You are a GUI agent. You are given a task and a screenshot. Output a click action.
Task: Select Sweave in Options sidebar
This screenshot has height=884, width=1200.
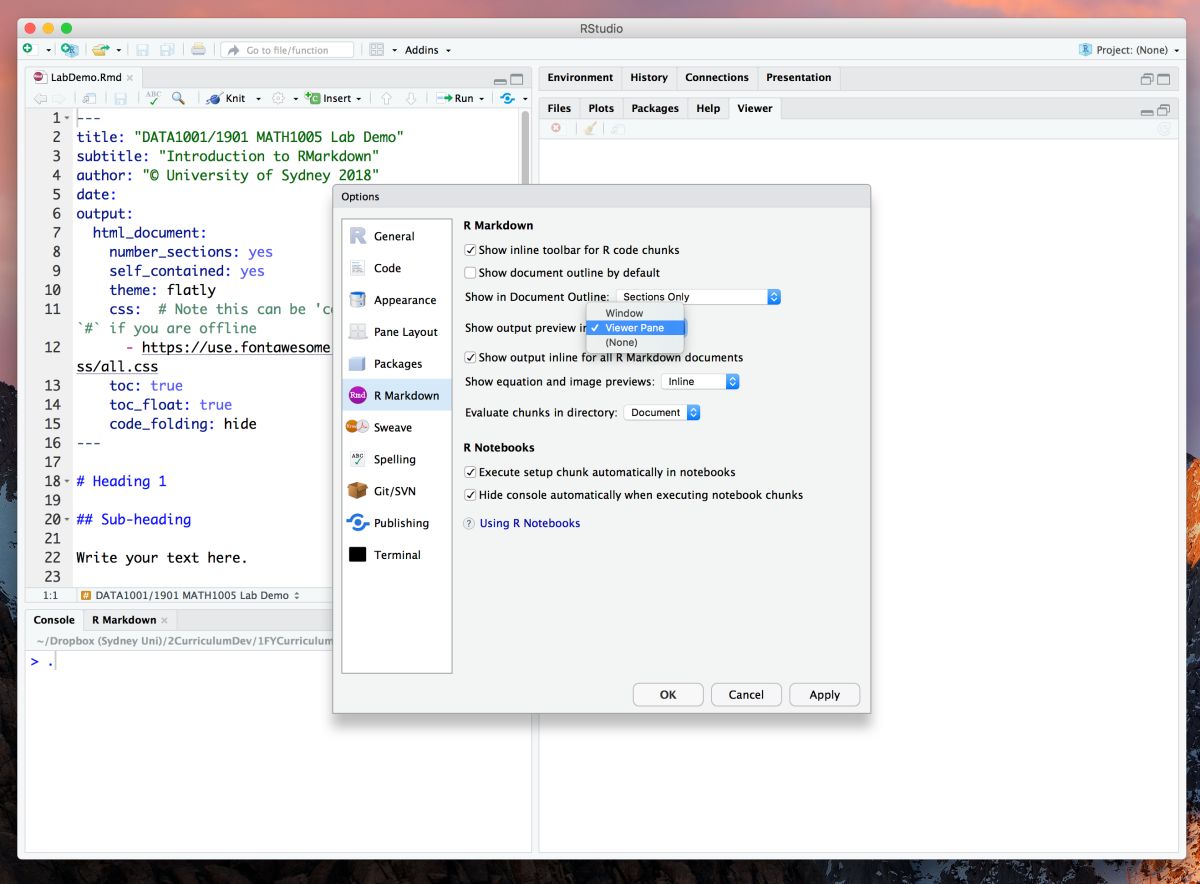(x=396, y=427)
